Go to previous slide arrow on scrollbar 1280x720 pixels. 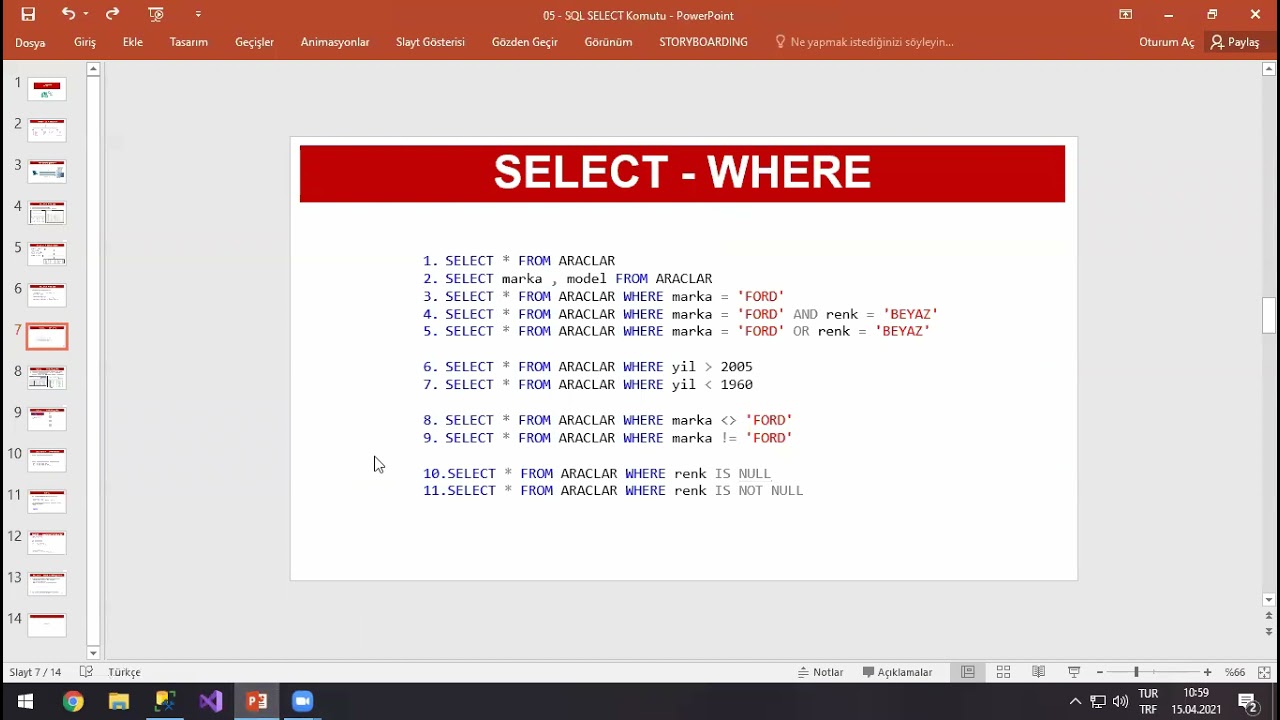click(1269, 616)
